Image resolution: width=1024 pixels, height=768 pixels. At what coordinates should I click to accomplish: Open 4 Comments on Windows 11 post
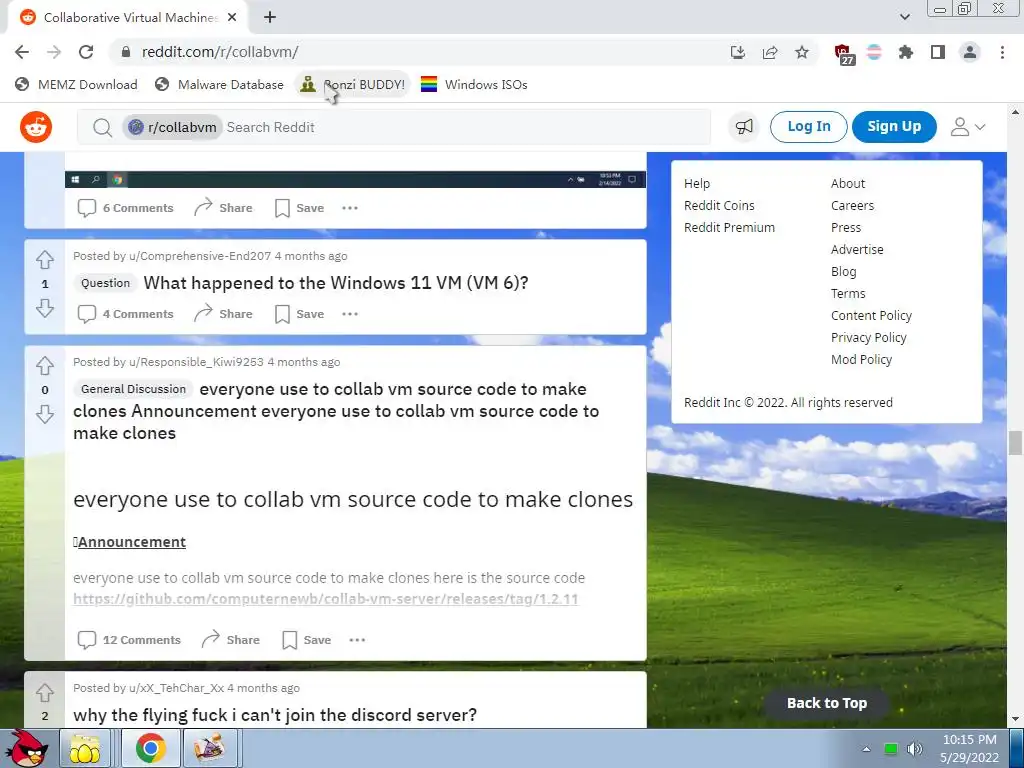126,314
